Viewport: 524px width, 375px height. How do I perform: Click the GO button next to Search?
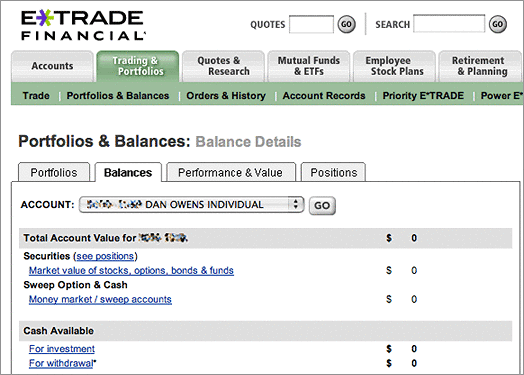(498, 24)
